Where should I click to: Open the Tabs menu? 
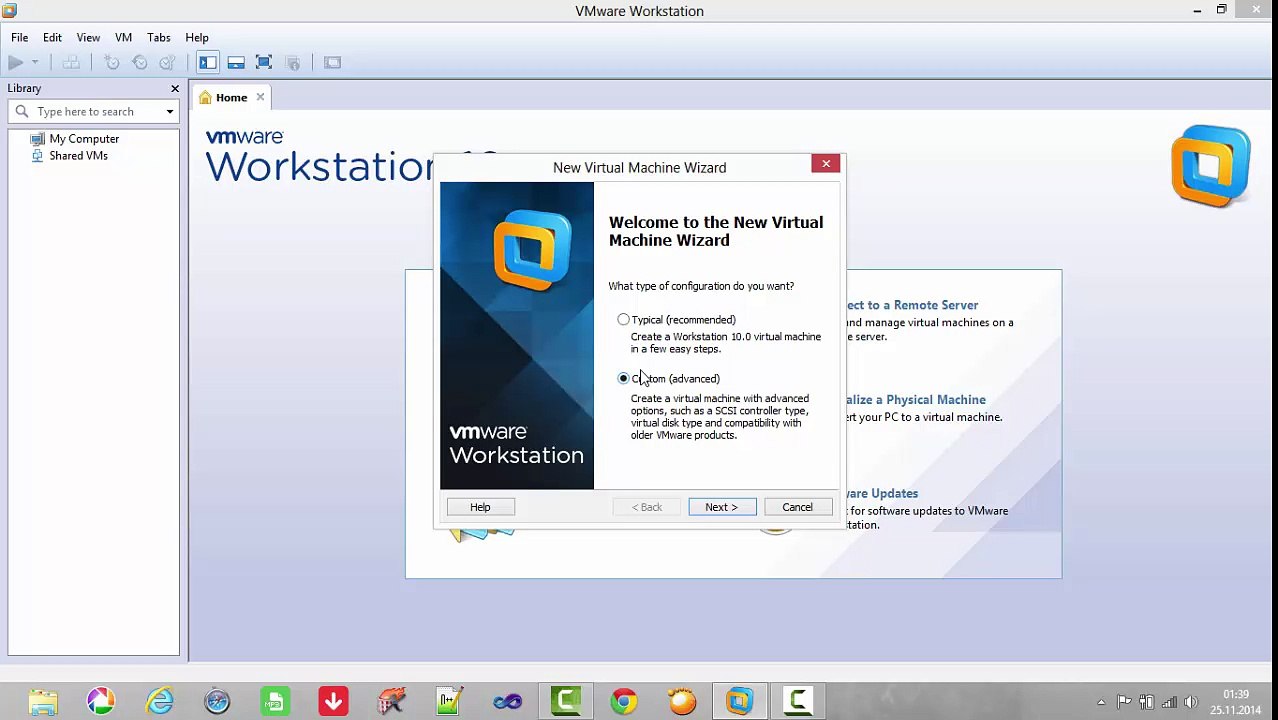coord(158,37)
